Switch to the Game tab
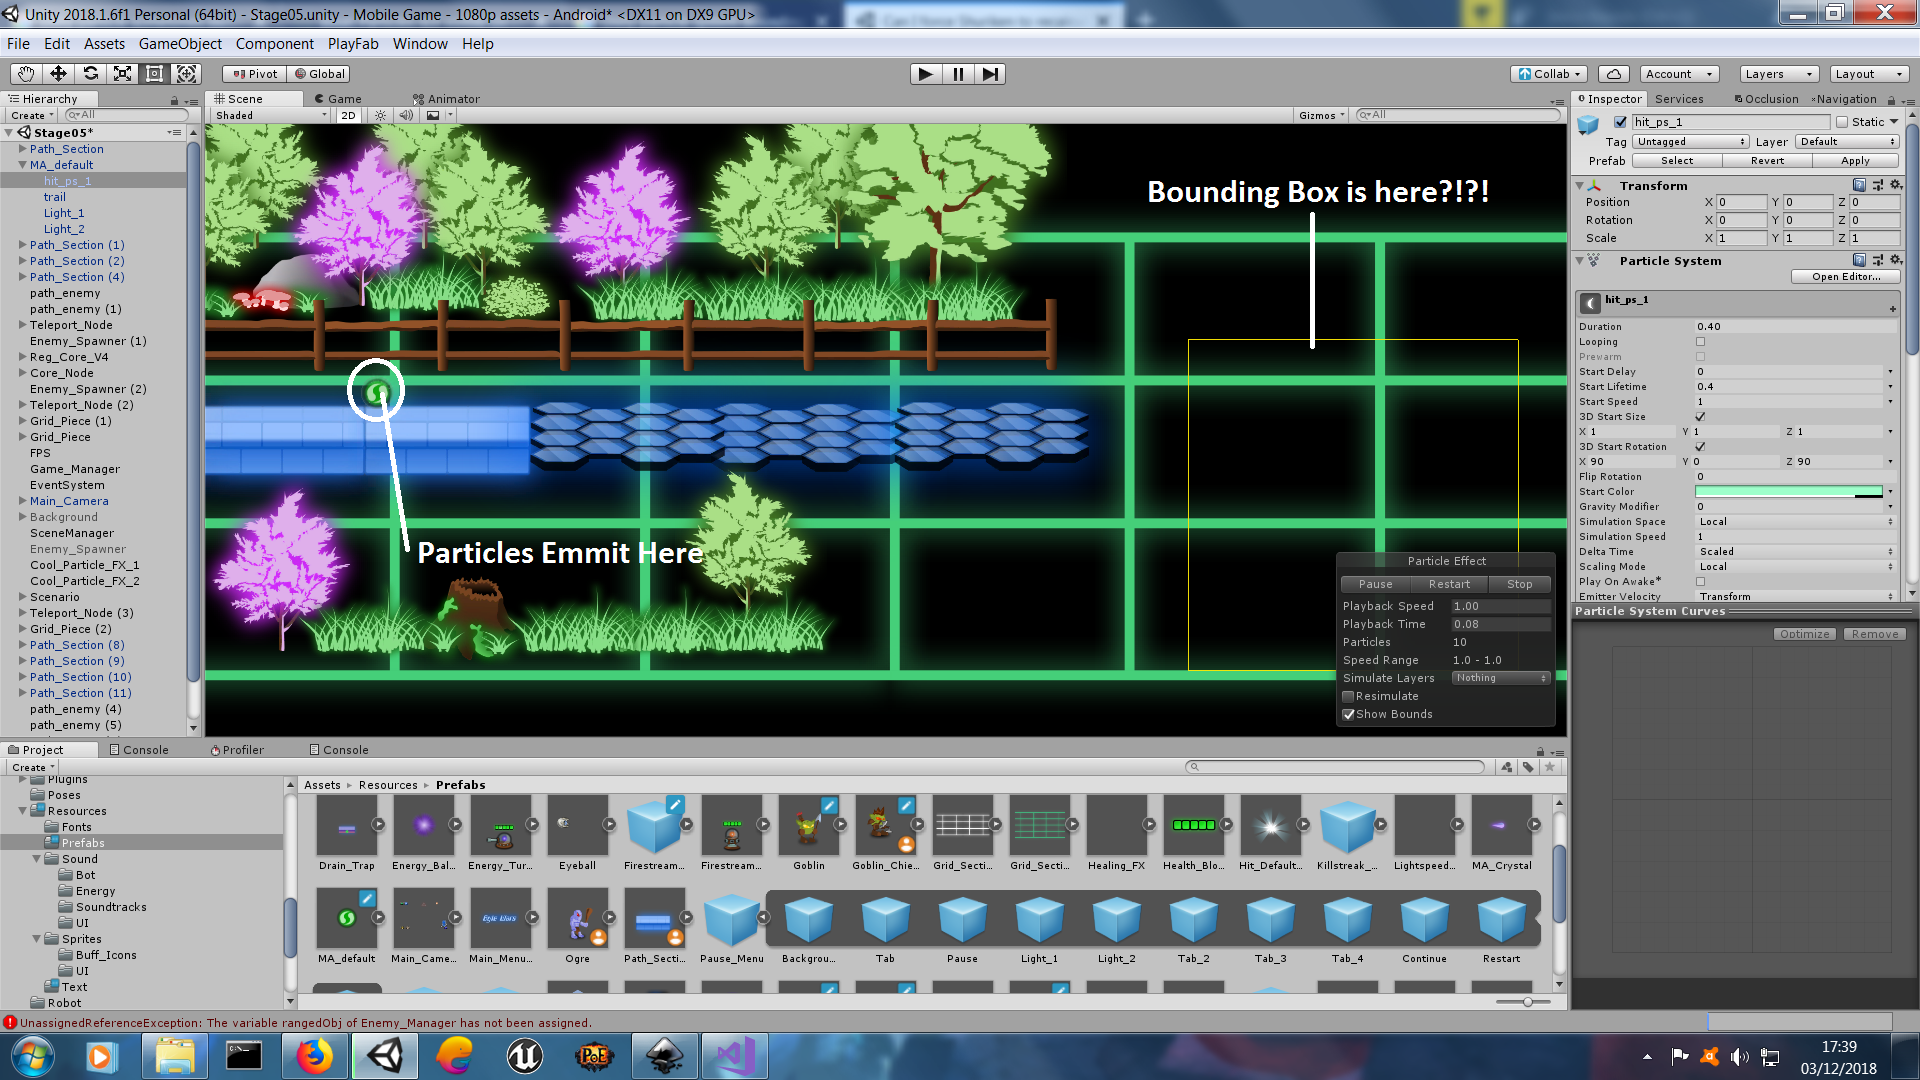Viewport: 1920px width, 1080px height. [338, 99]
